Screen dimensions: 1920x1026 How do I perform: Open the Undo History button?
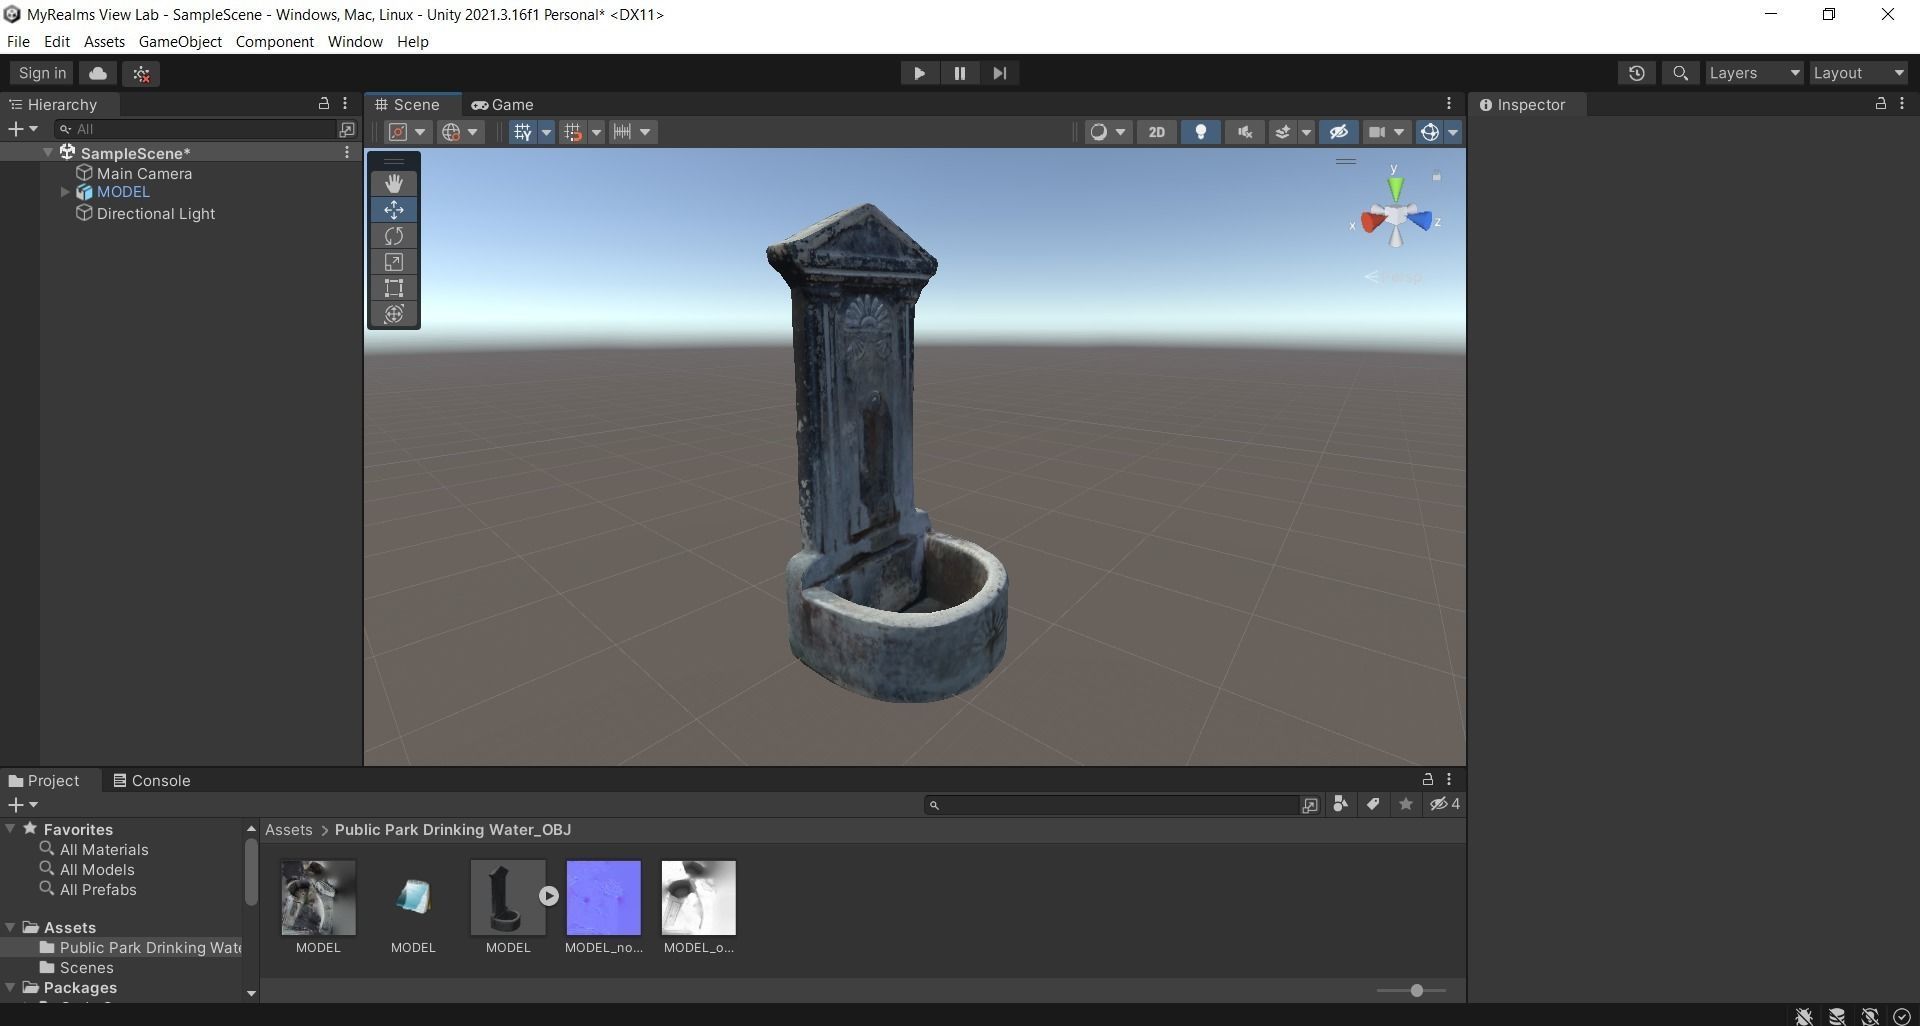coord(1637,73)
